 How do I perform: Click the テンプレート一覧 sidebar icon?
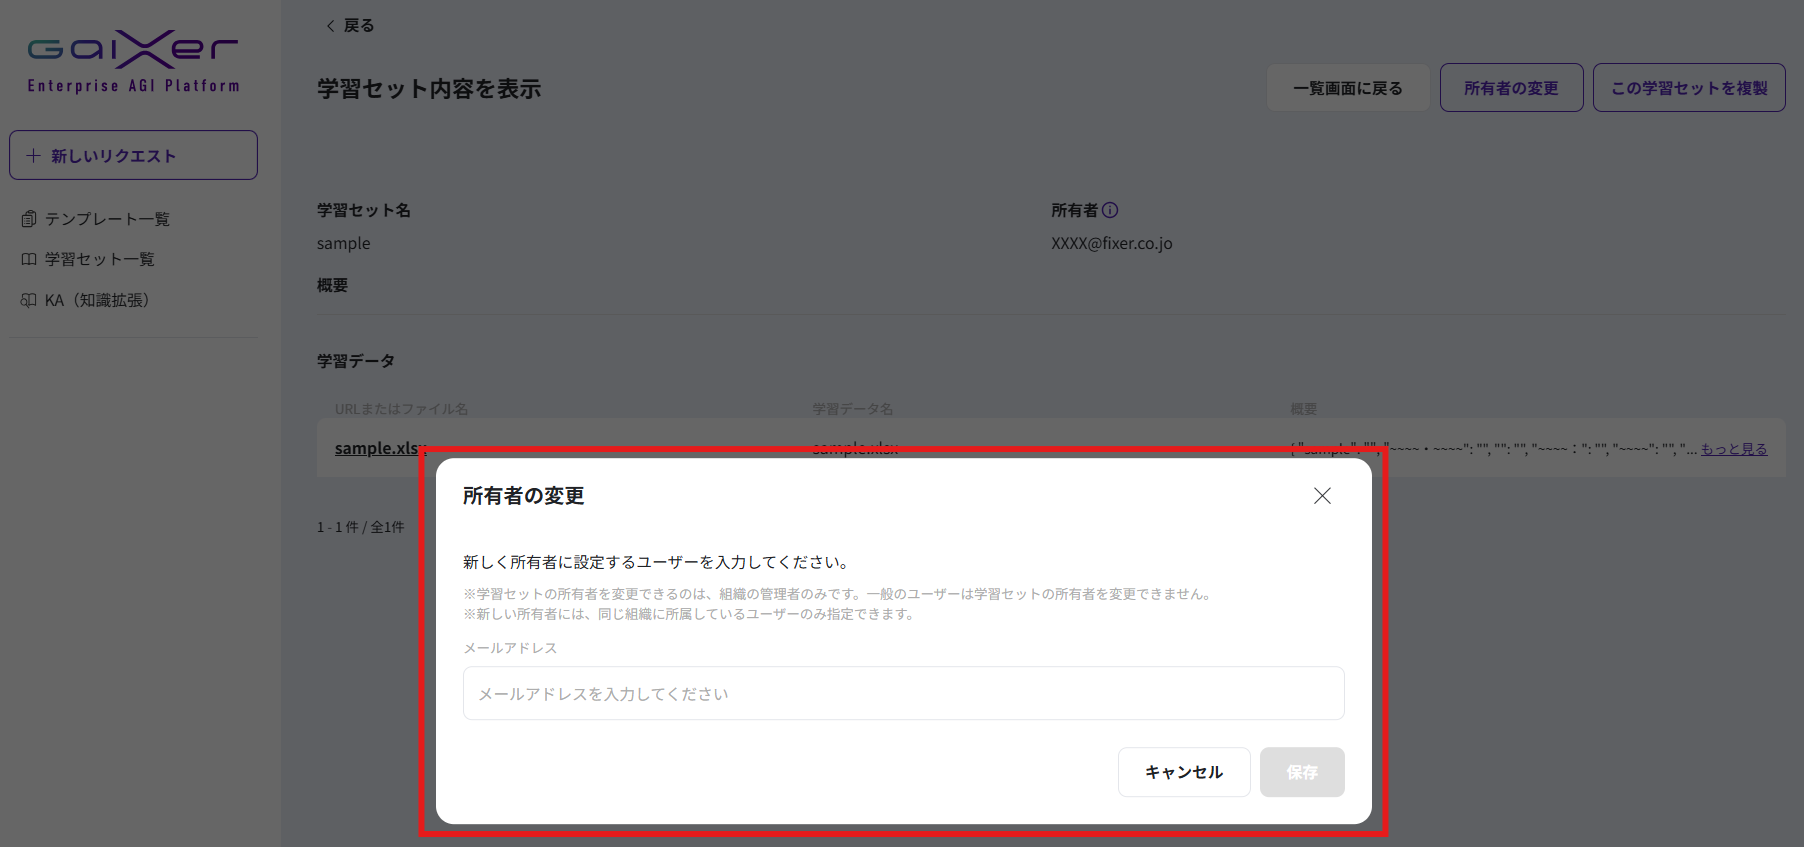click(29, 219)
